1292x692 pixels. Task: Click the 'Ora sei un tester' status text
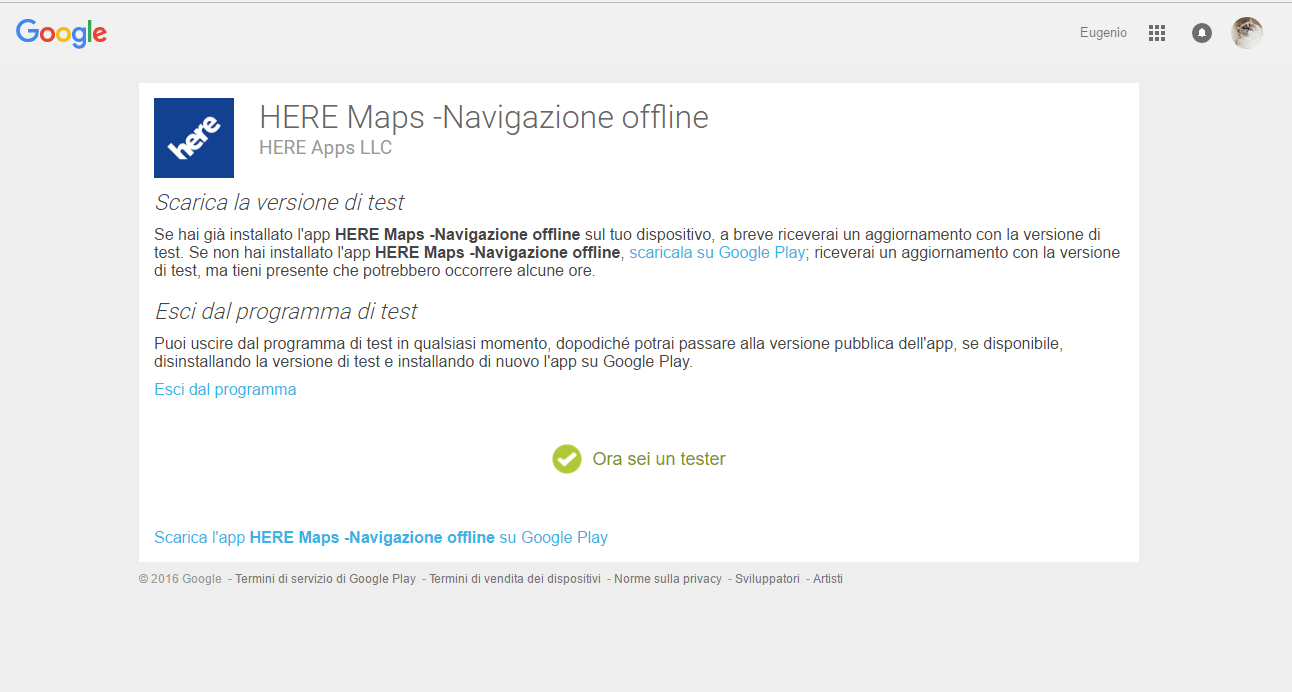pos(659,459)
